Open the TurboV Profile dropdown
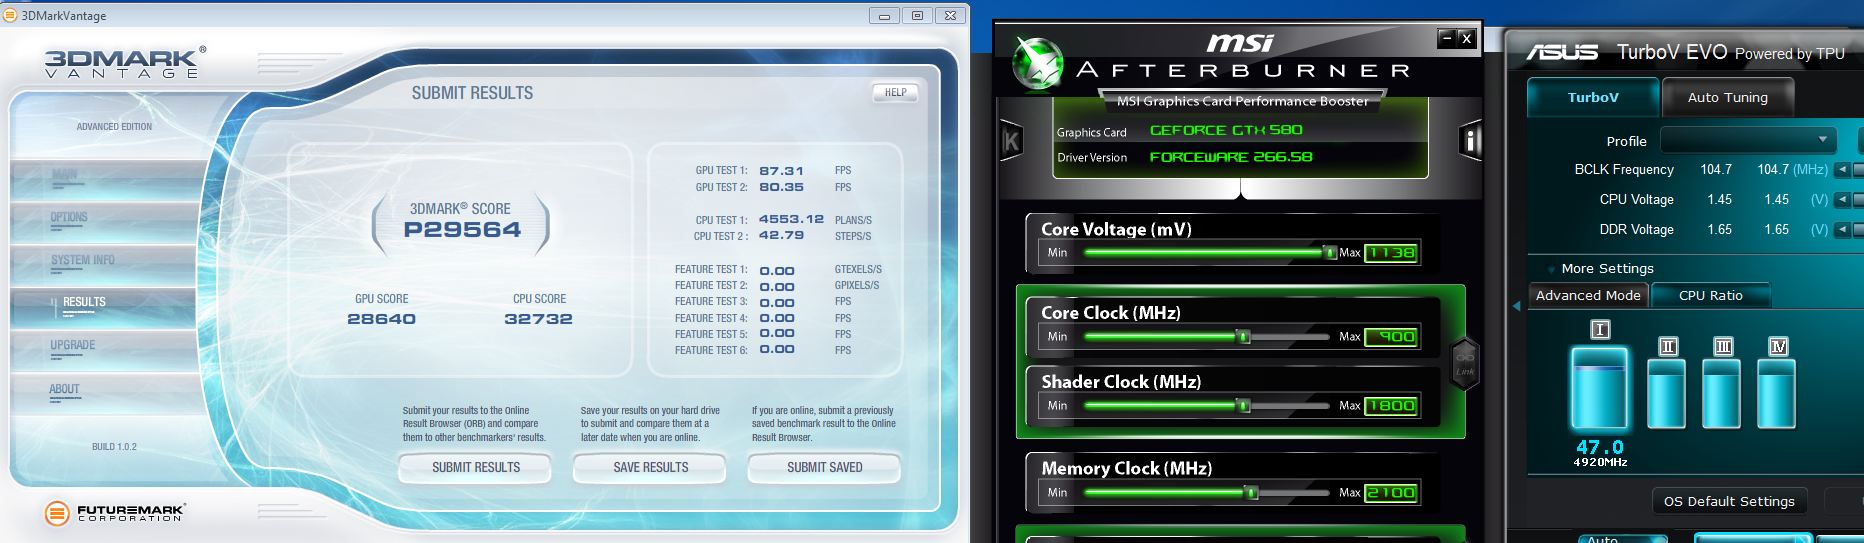The width and height of the screenshot is (1864, 543). [1749, 140]
